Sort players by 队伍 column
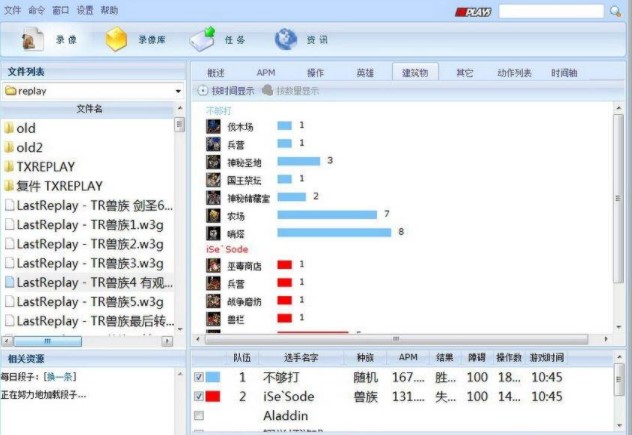This screenshot has height=435, width=632. 242,357
